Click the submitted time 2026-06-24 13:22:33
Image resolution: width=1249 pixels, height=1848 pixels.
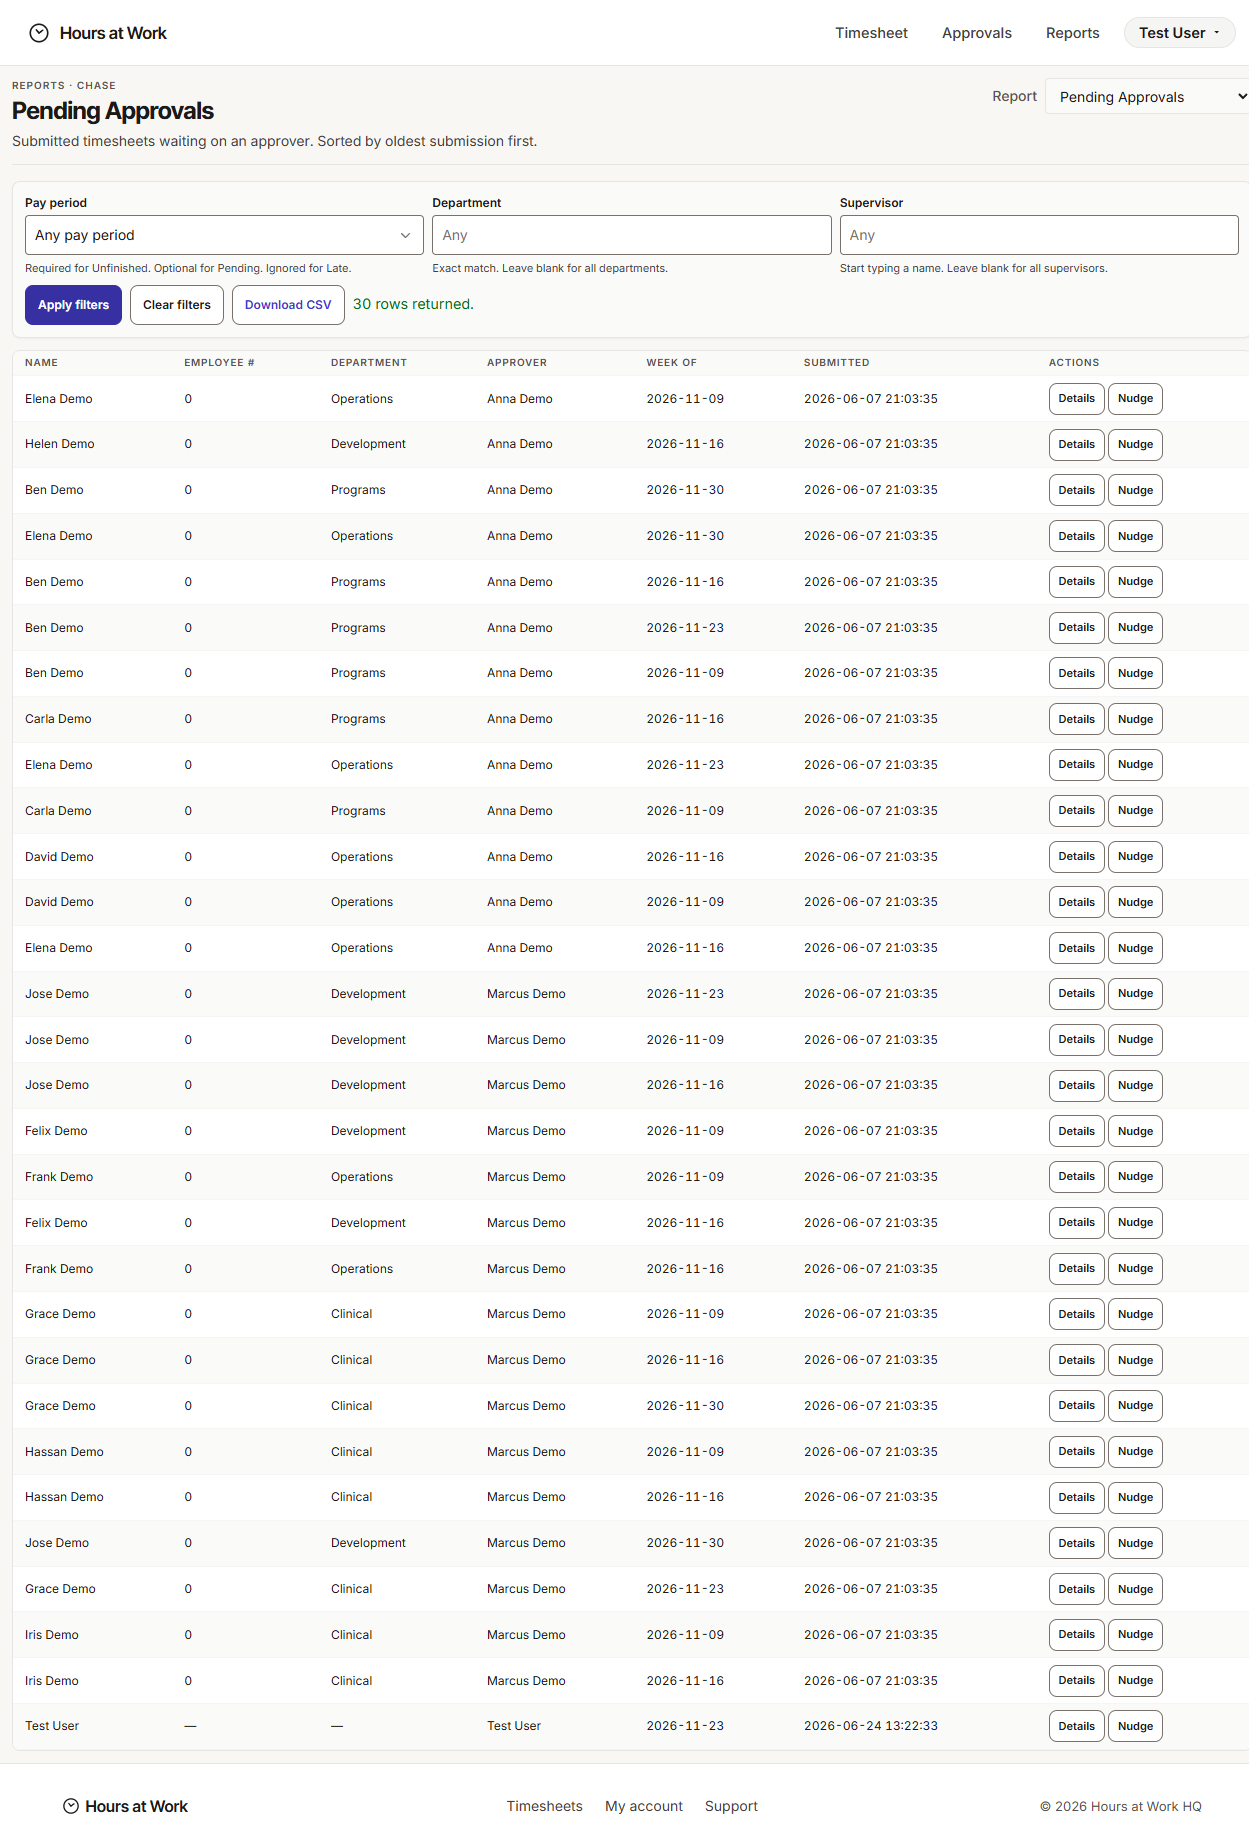pos(871,1726)
